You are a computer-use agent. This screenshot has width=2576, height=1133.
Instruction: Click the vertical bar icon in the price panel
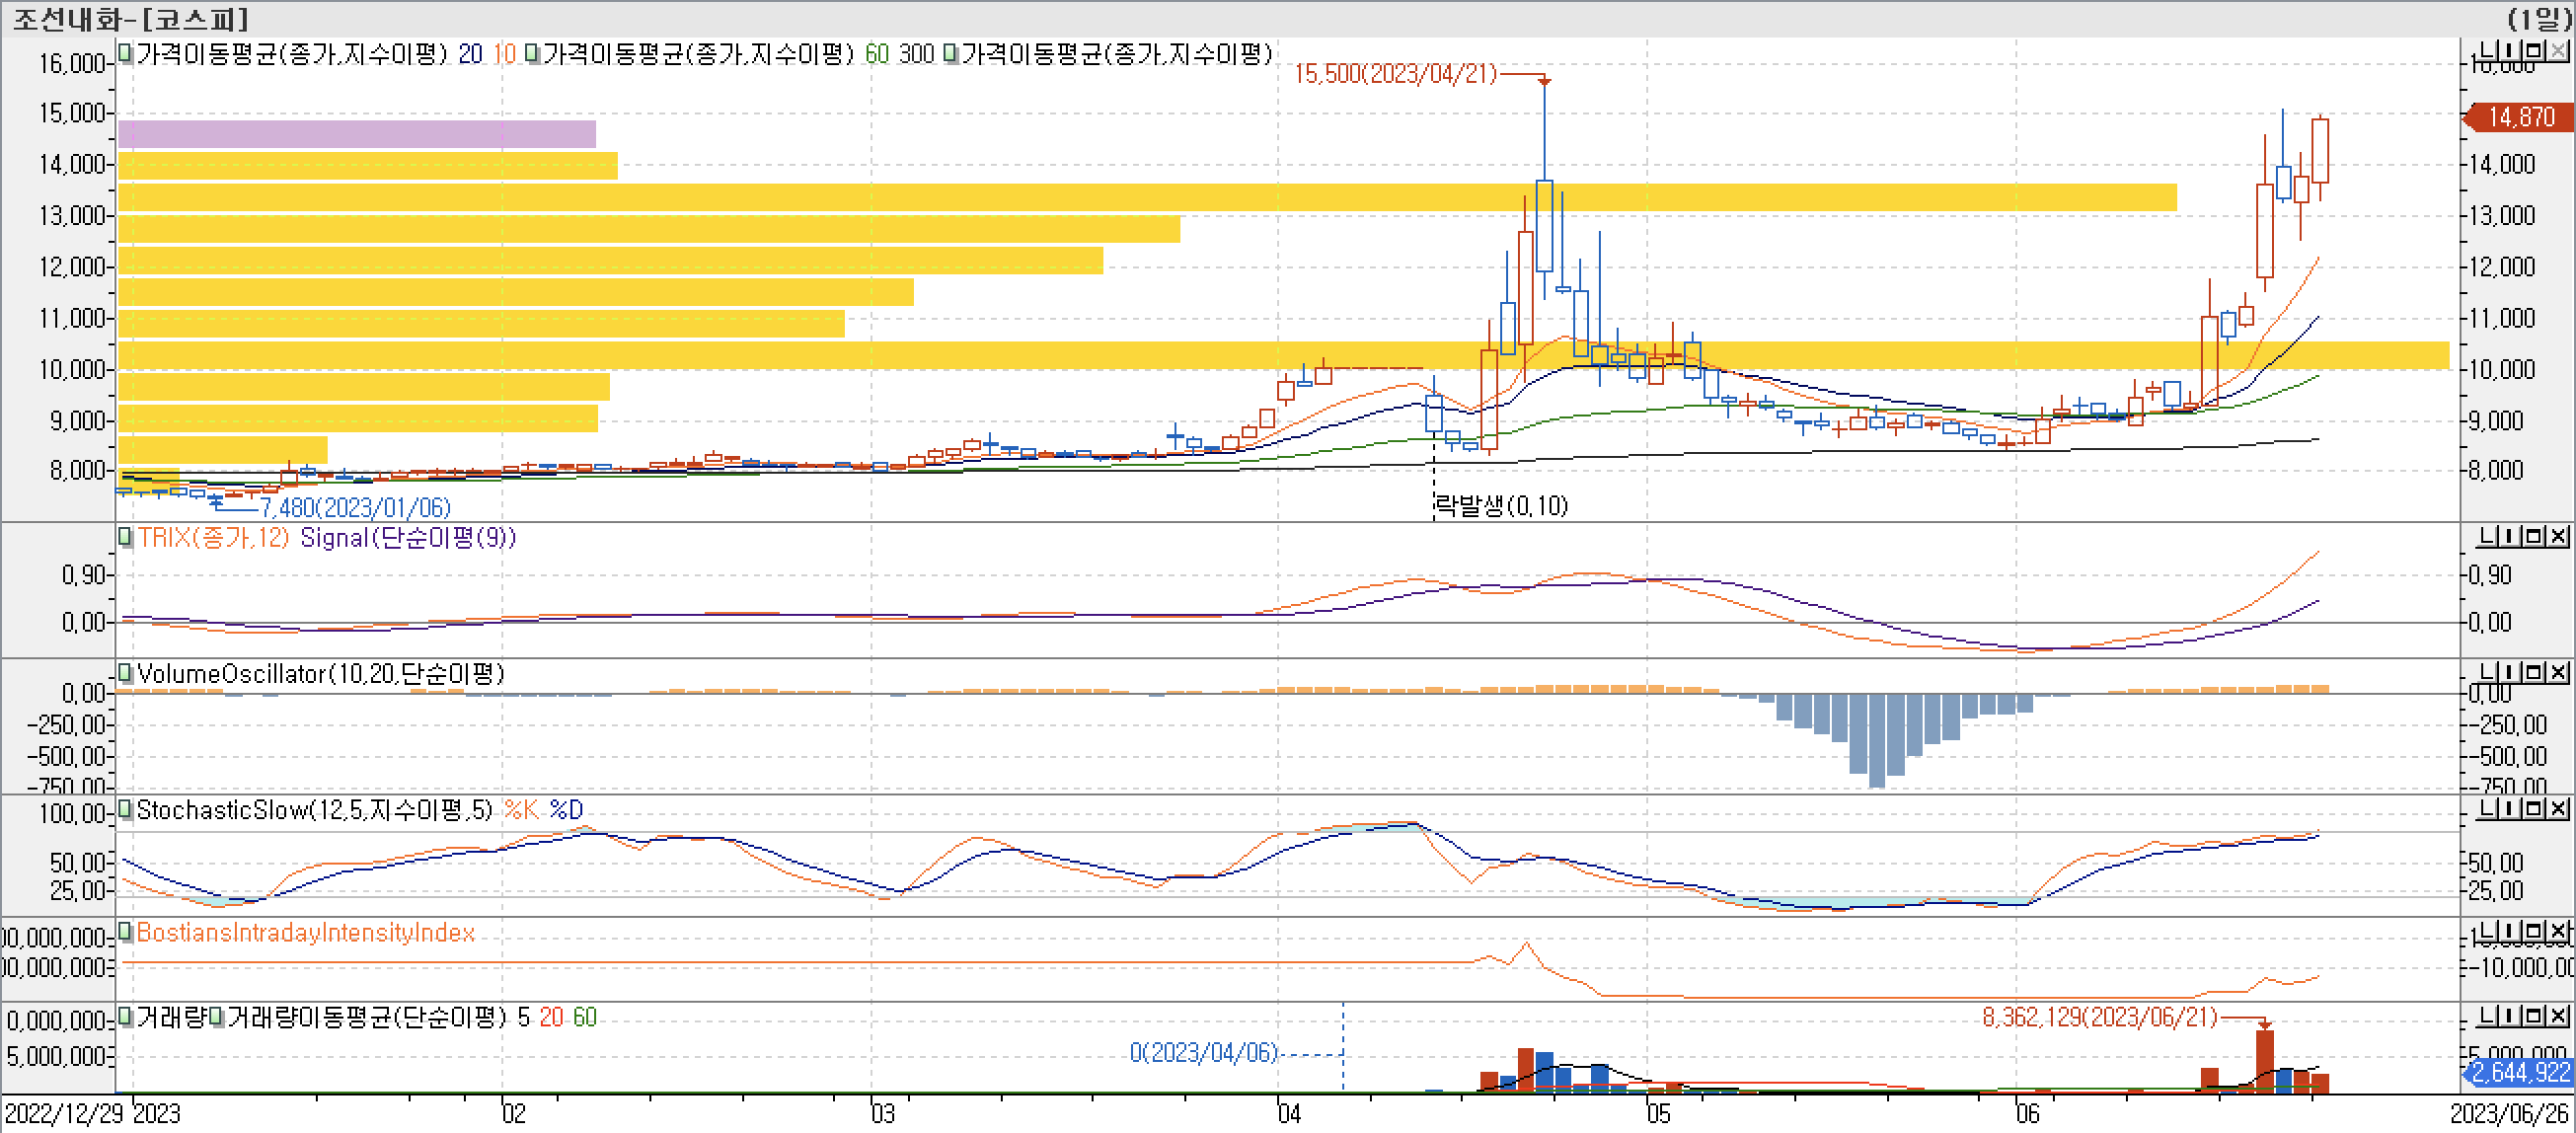2510,50
